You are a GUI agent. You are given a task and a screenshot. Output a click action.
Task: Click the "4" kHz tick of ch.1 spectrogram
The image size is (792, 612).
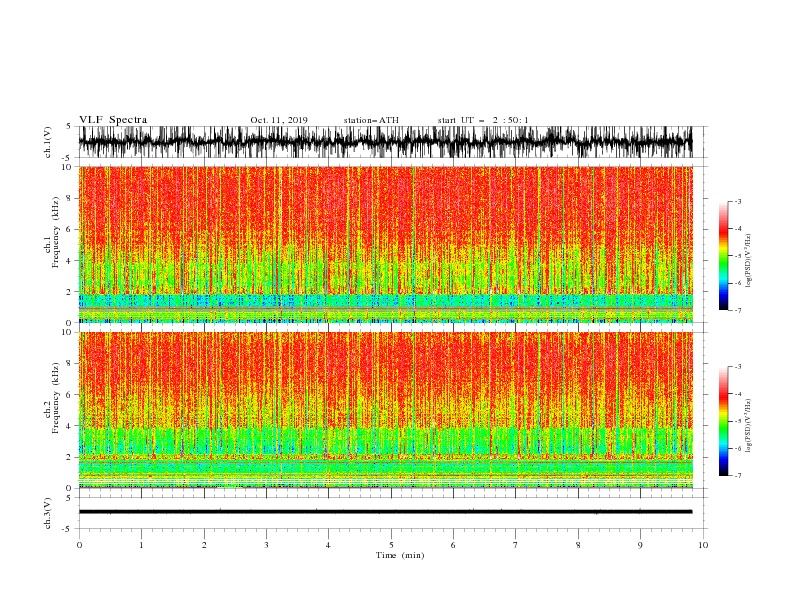point(70,261)
